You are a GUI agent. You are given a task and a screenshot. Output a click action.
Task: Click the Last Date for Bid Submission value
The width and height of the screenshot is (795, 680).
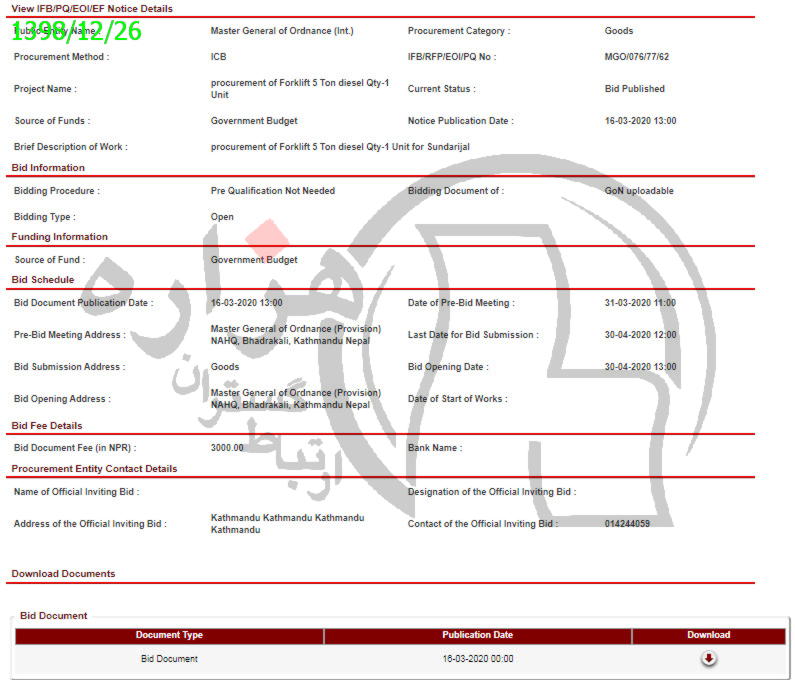pyautogui.click(x=640, y=335)
